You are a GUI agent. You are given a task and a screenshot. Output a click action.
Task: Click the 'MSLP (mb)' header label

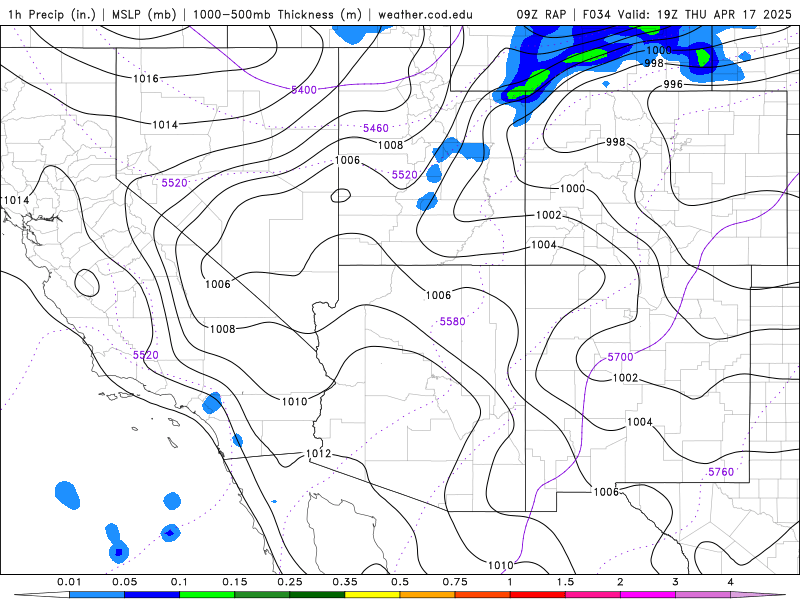tap(144, 14)
